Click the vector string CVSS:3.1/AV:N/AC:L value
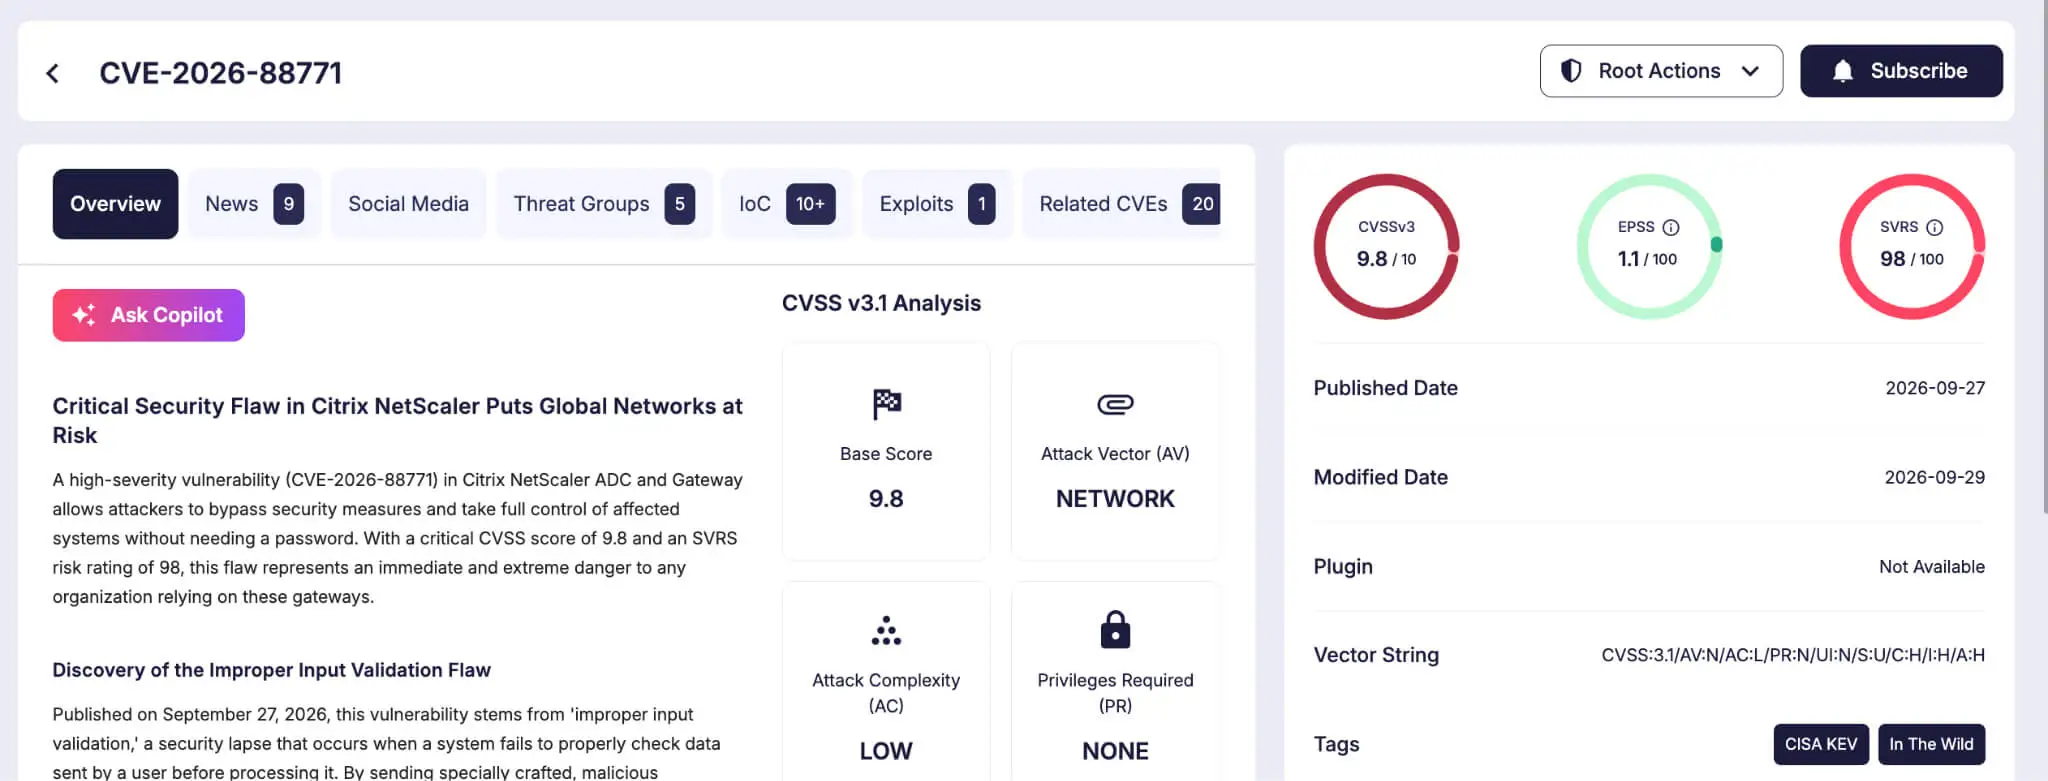 (1793, 655)
